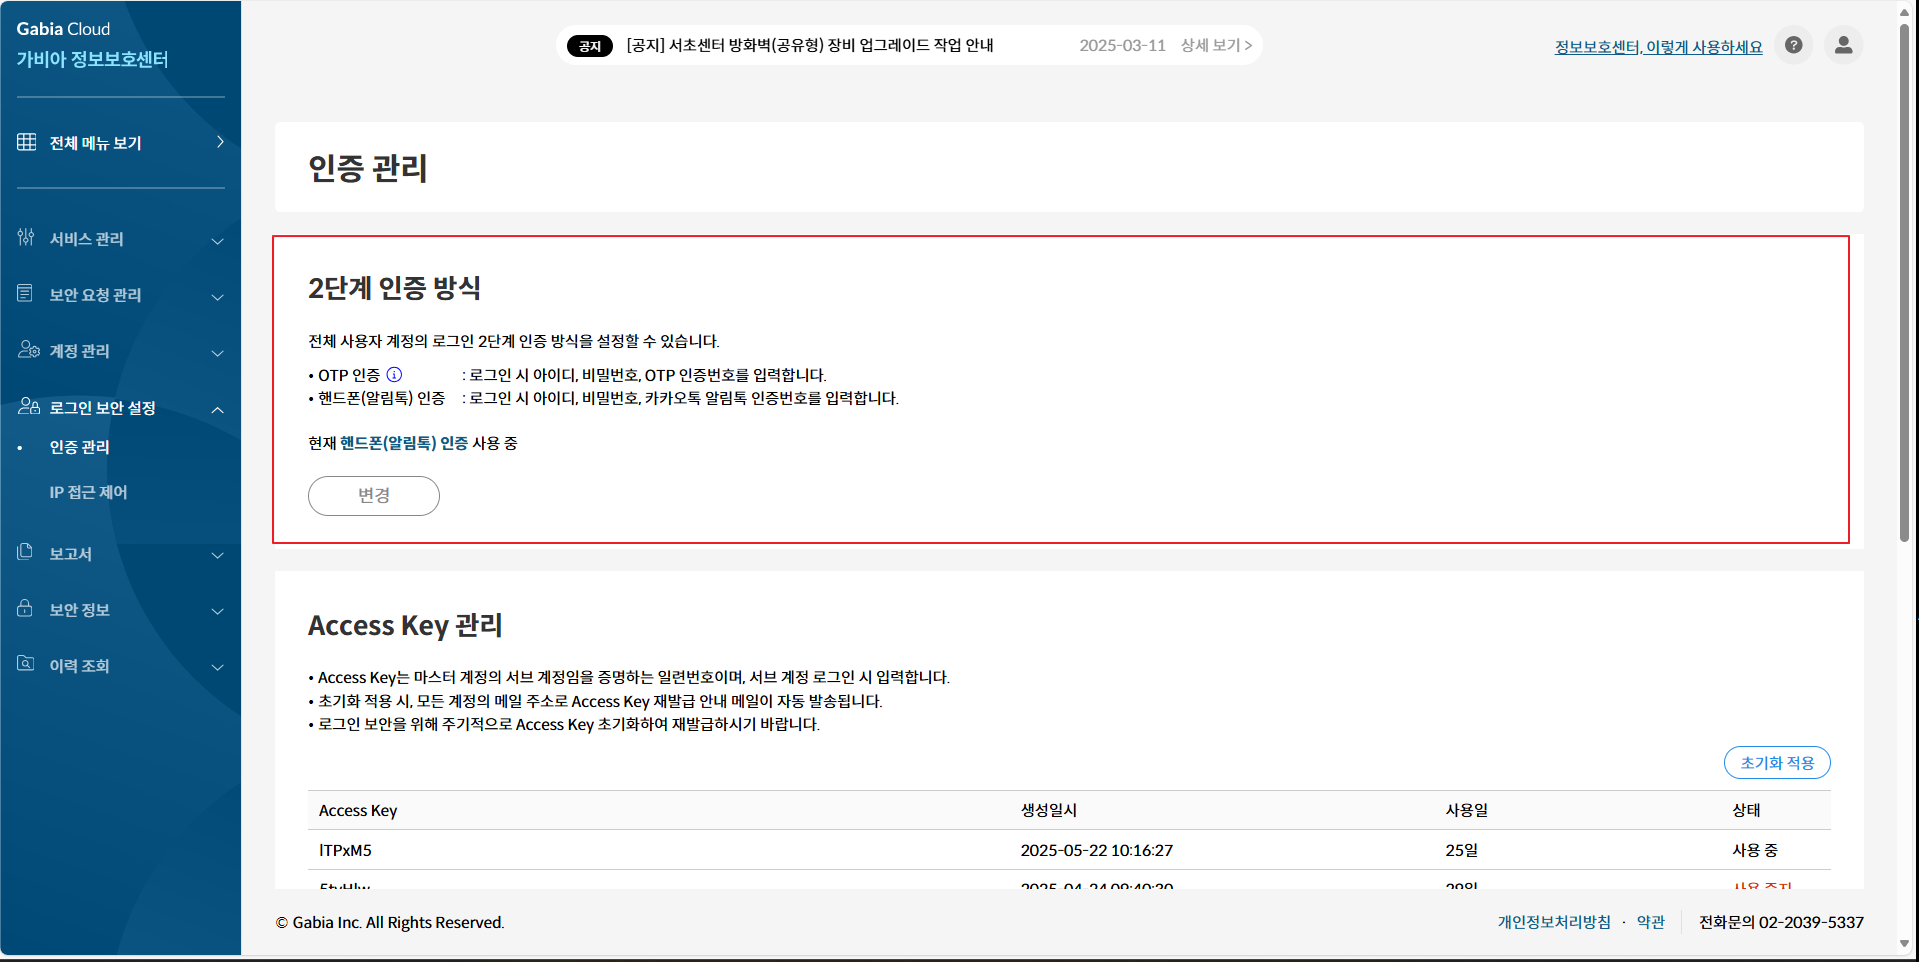Open the 약관 footer link
Screen dimensions: 1919x962
tap(1651, 922)
